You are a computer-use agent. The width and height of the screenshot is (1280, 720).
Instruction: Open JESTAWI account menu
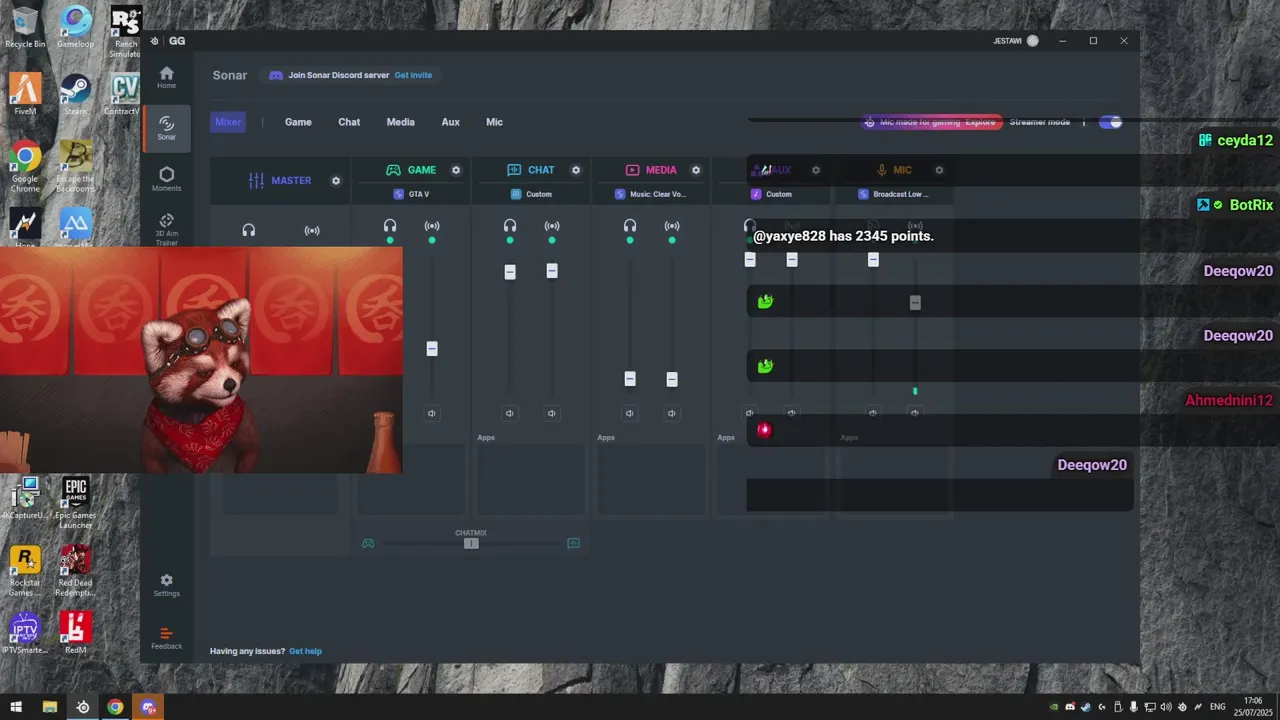1015,41
